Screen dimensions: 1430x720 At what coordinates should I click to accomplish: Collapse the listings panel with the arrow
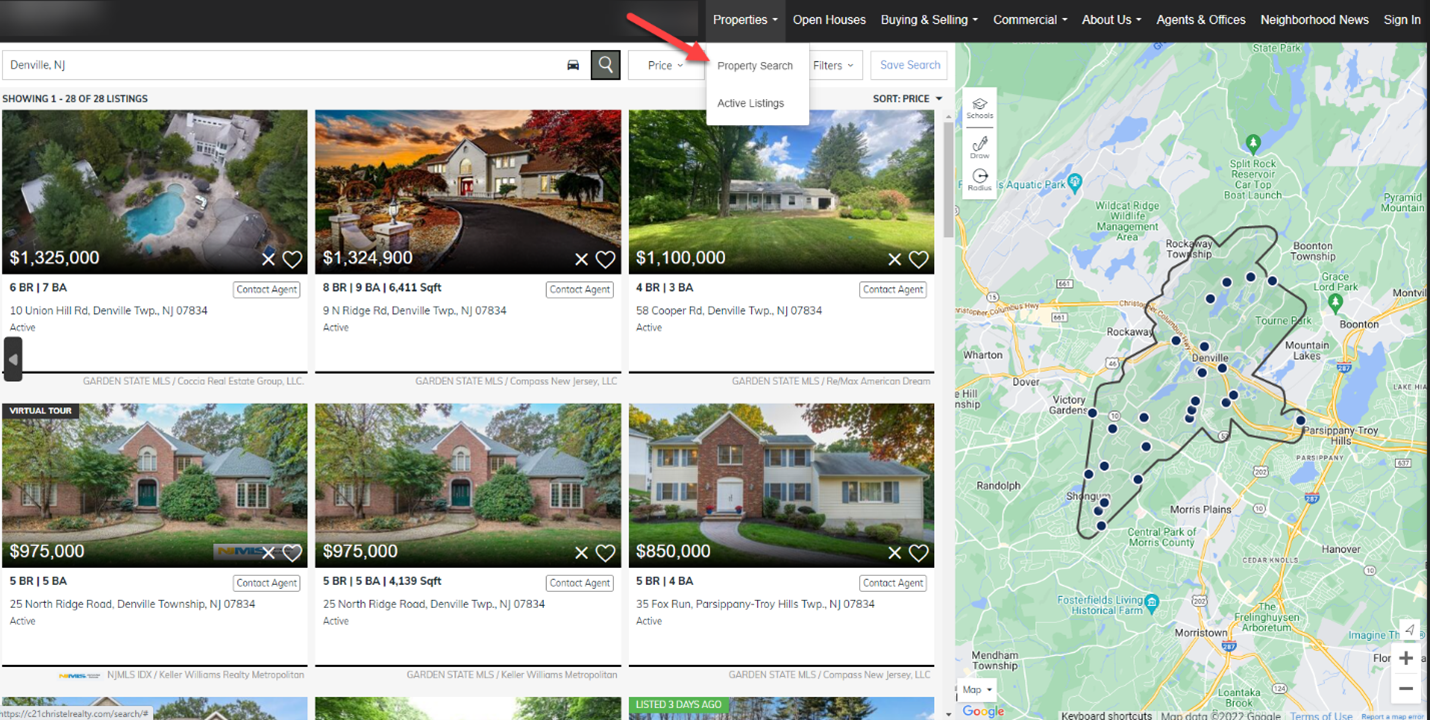click(13, 358)
